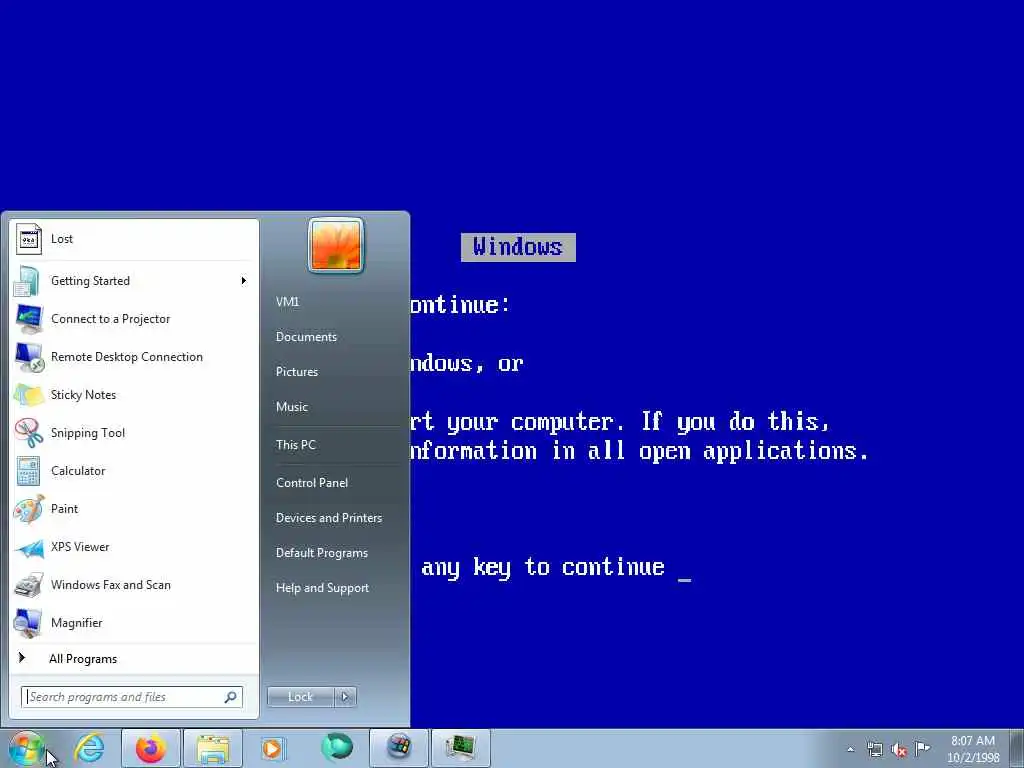
Task: Open Control Panel from Start menu
Action: pos(312,483)
